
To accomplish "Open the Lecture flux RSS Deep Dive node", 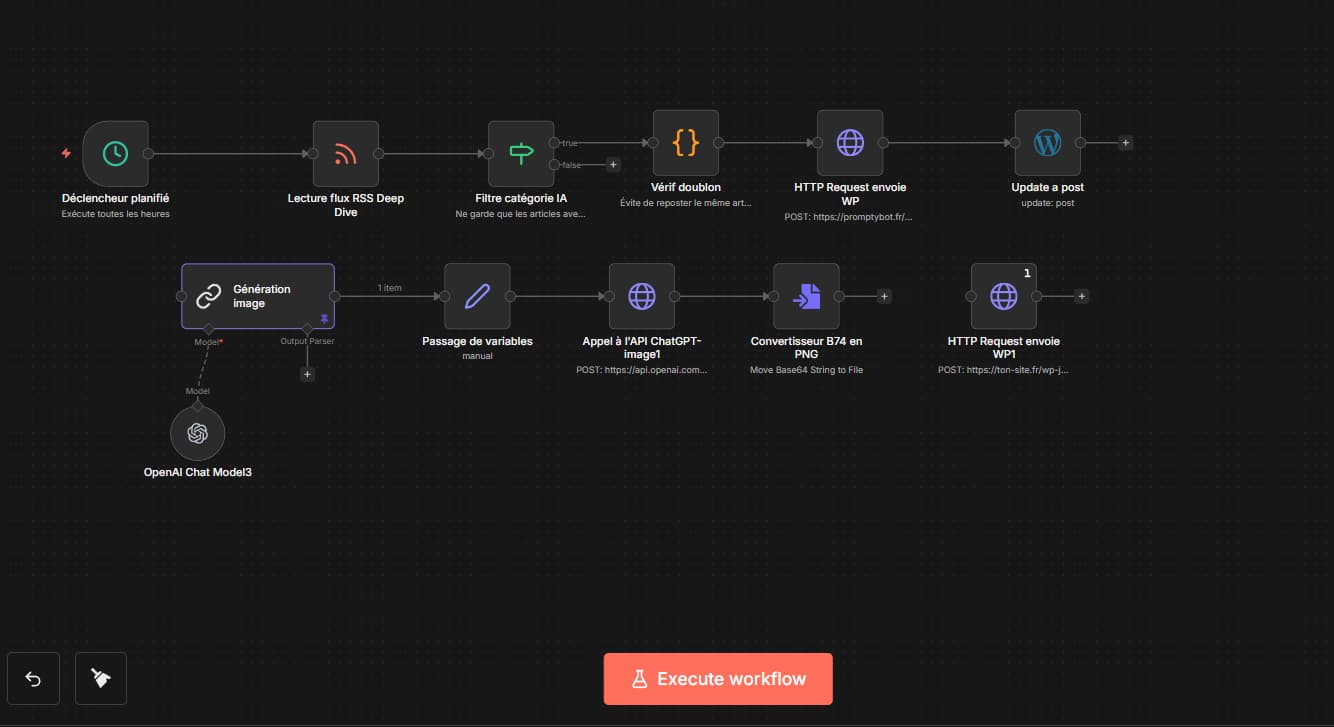I will [x=345, y=154].
